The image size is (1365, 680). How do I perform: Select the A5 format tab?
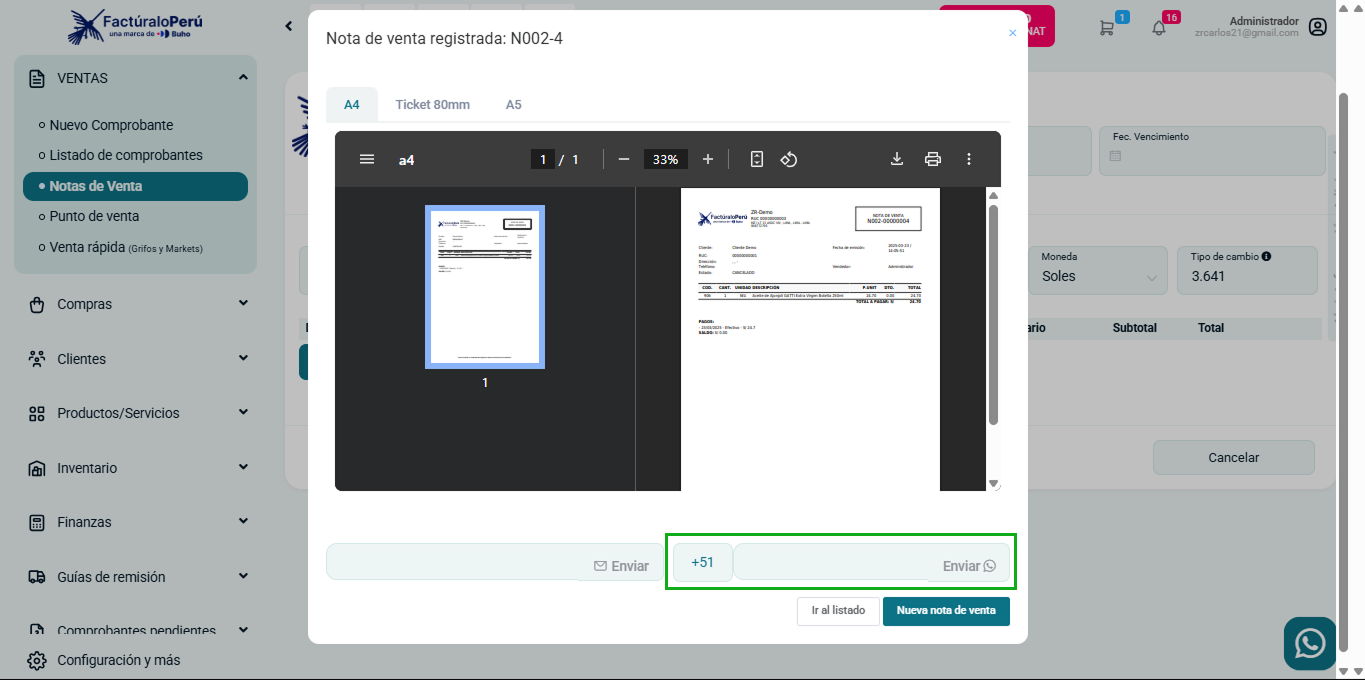tap(513, 104)
